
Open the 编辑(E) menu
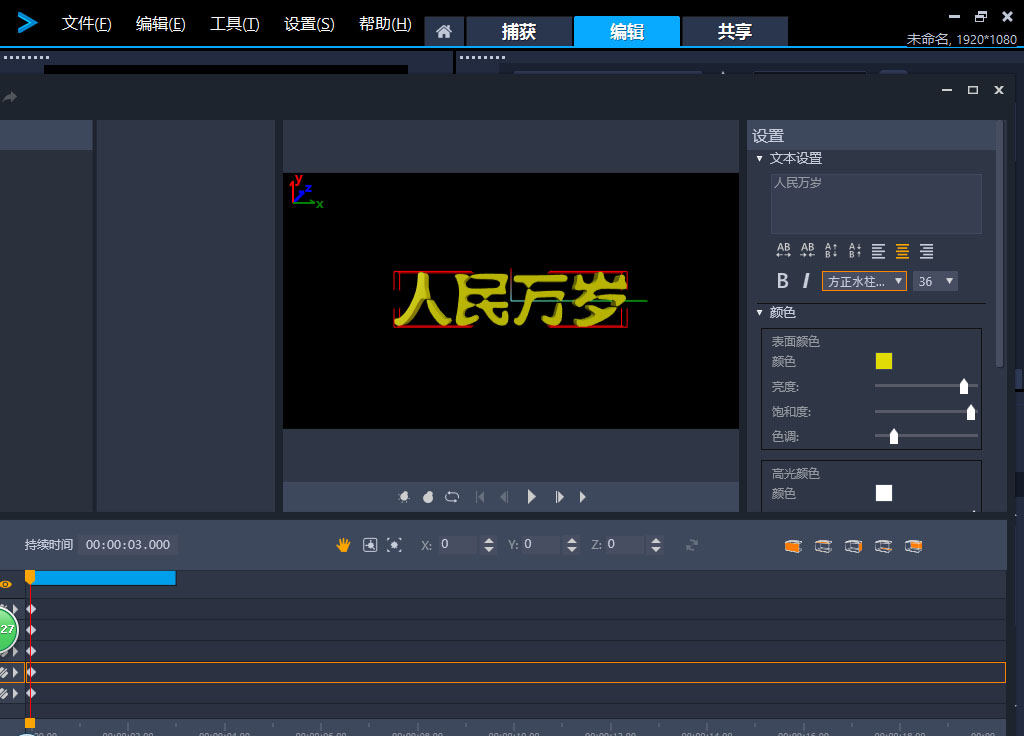coord(161,24)
